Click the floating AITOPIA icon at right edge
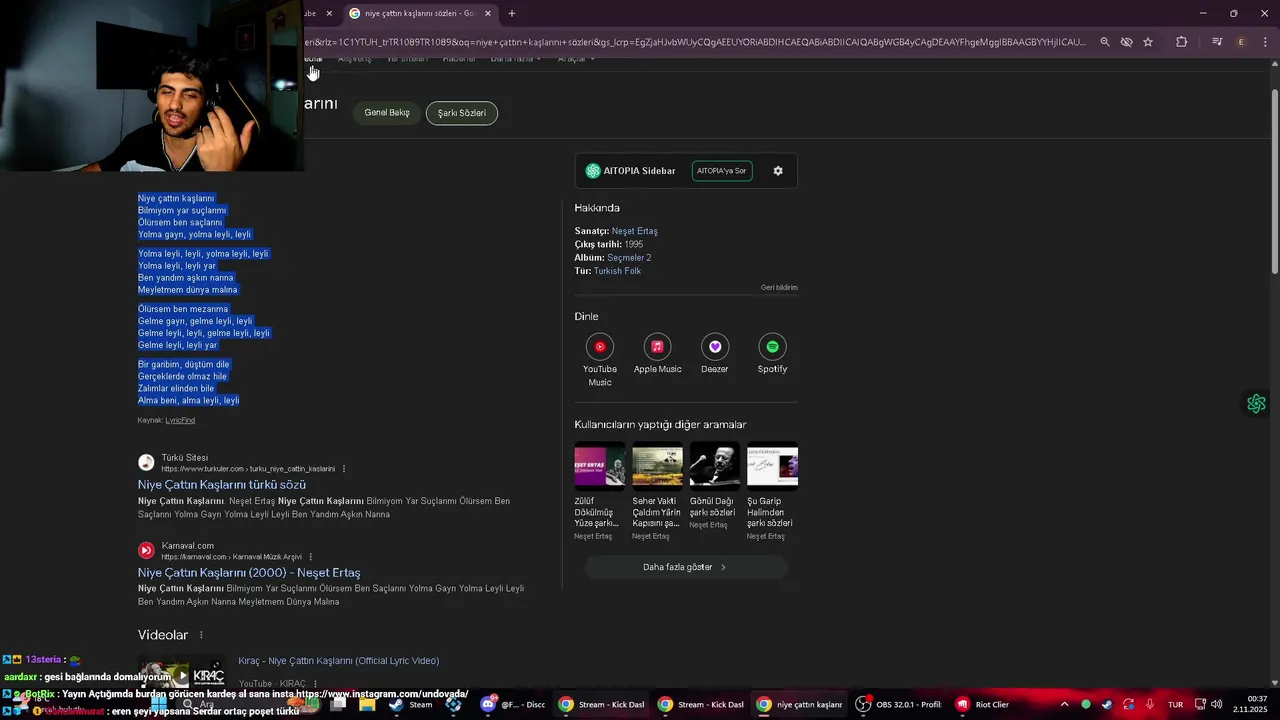This screenshot has height=720, width=1280. pyautogui.click(x=1257, y=404)
